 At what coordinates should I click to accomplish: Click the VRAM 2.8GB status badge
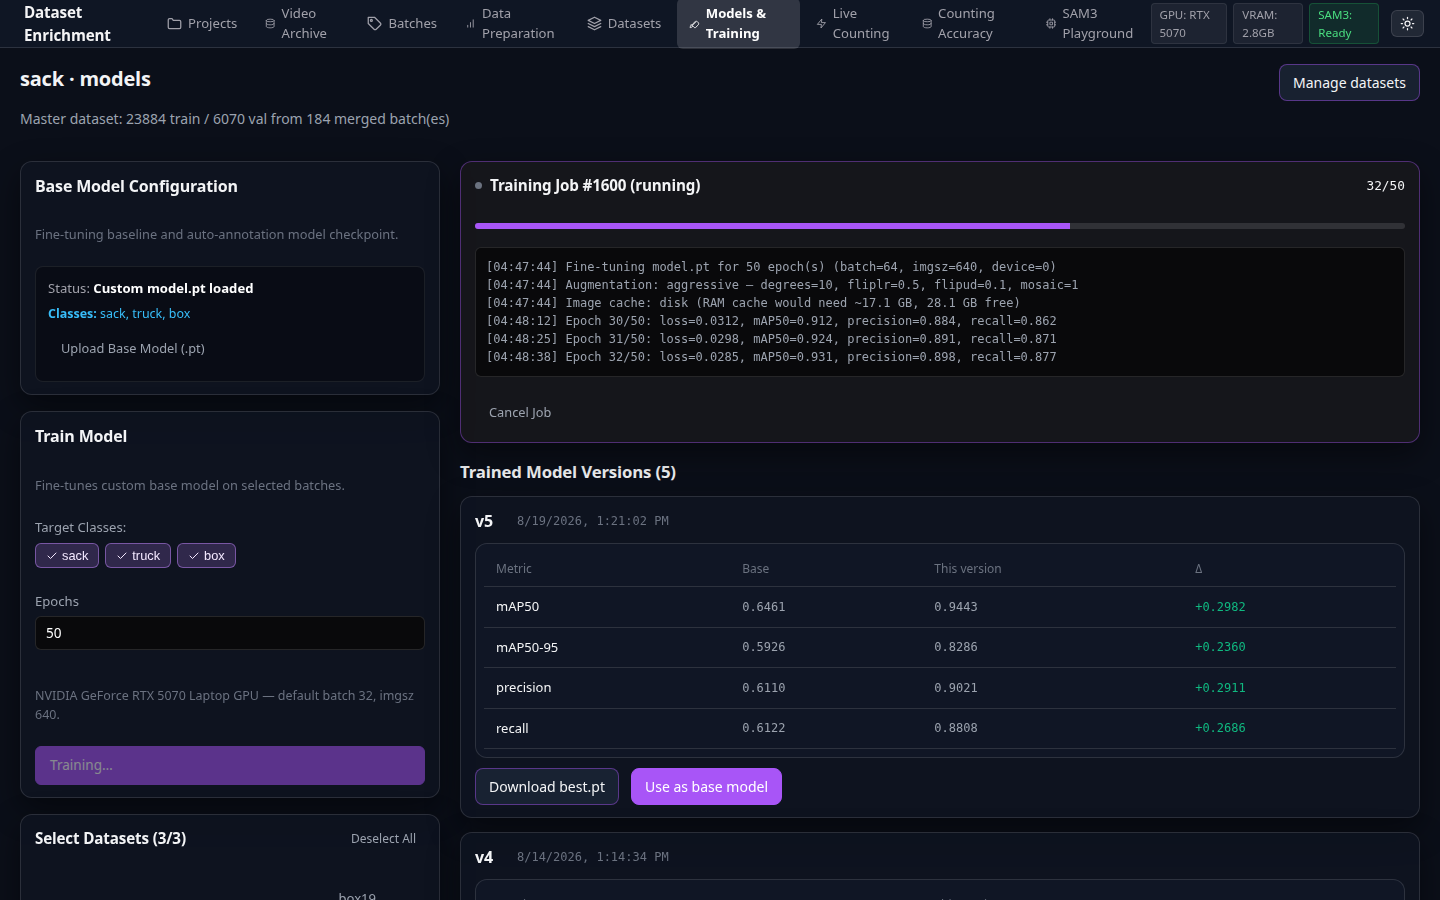[x=1267, y=24]
